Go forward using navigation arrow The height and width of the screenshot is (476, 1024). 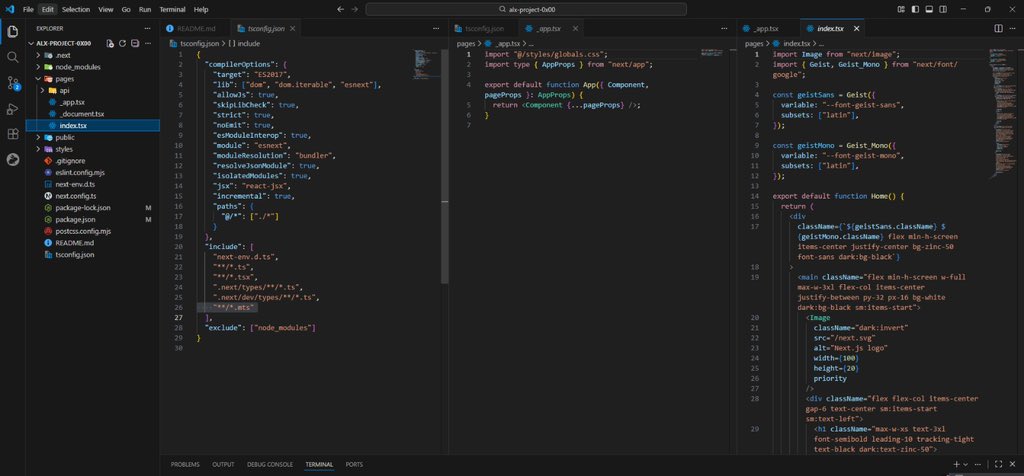(x=355, y=9)
